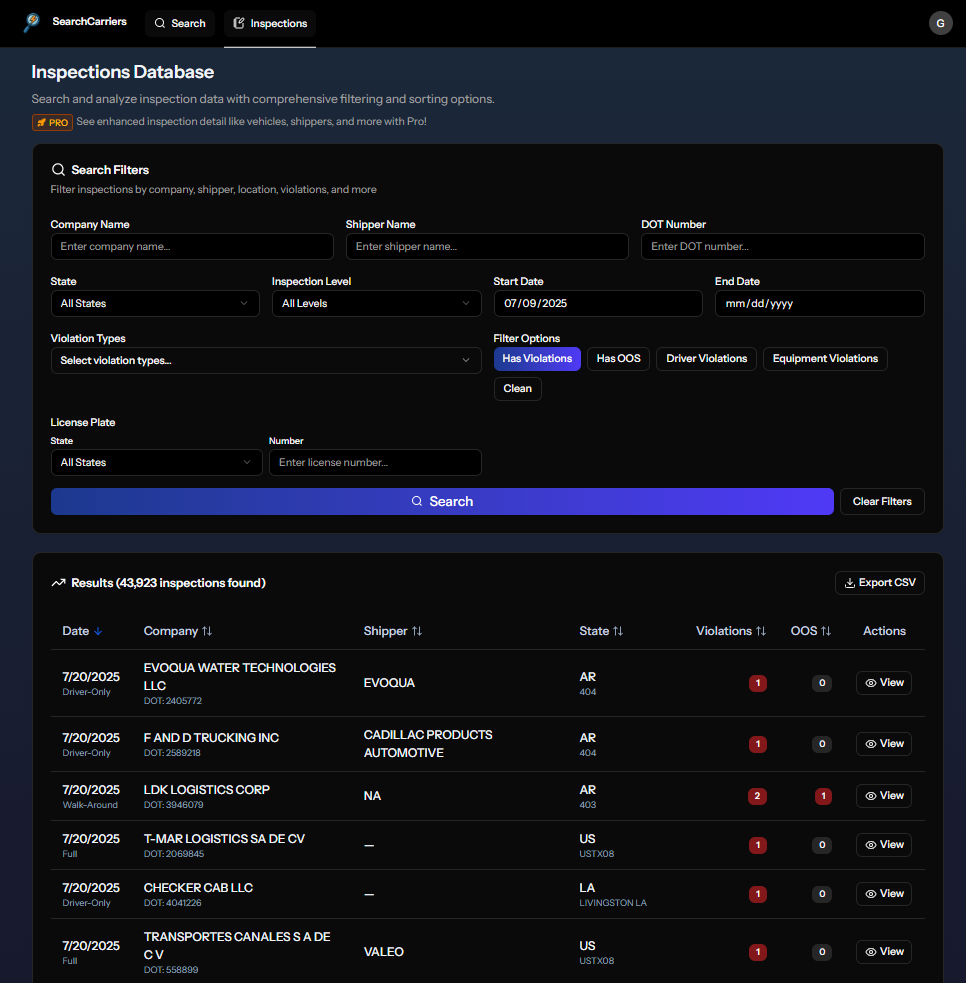Click the magnifier icon beside Search Filters heading

pos(61,169)
